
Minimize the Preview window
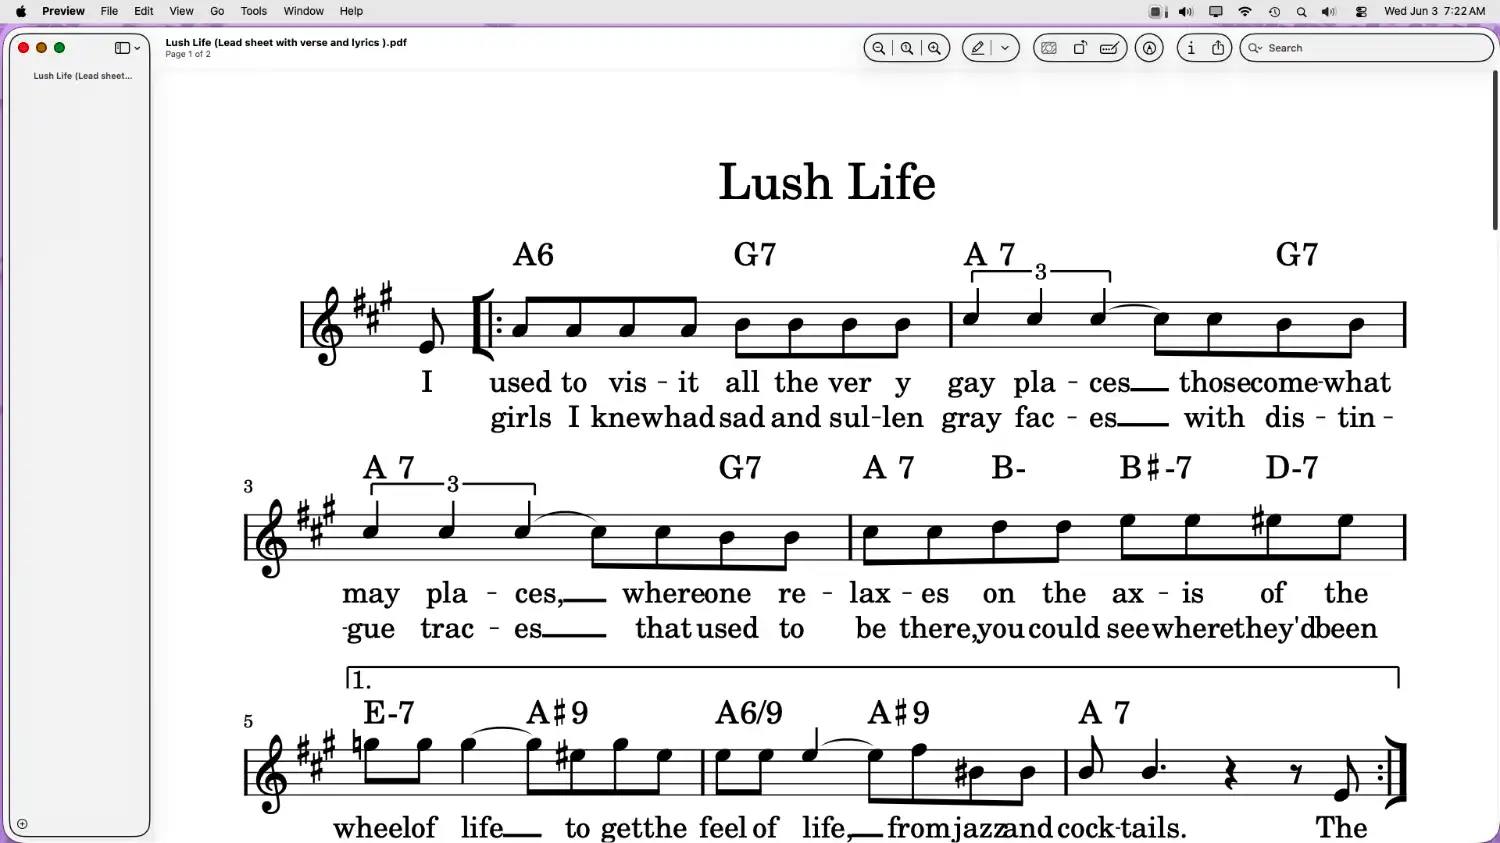[x=41, y=48]
